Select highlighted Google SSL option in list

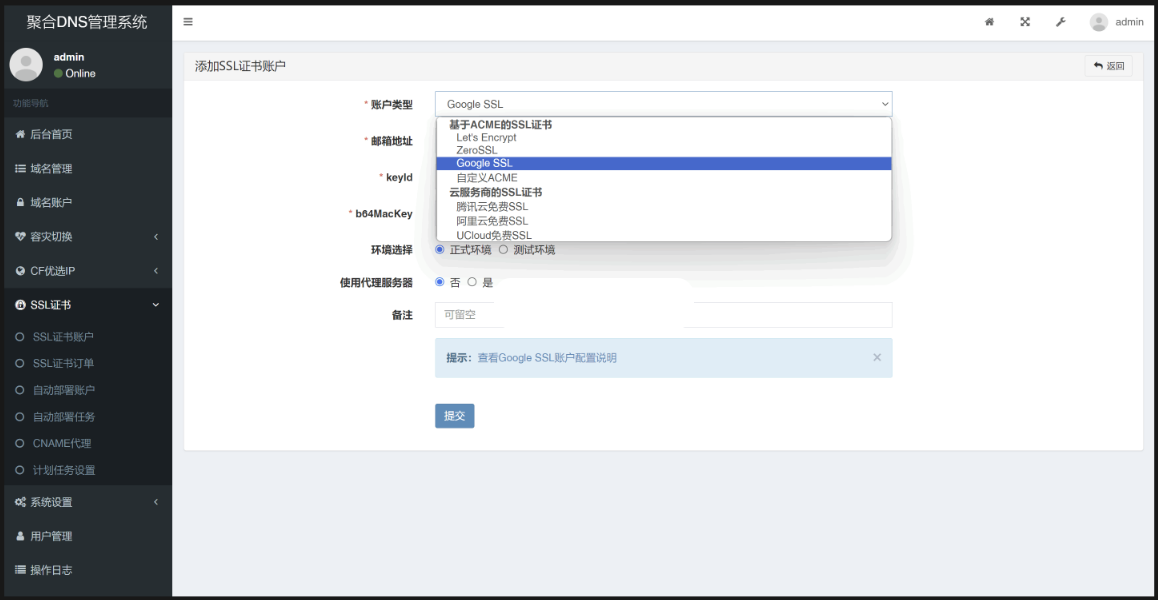coord(664,163)
